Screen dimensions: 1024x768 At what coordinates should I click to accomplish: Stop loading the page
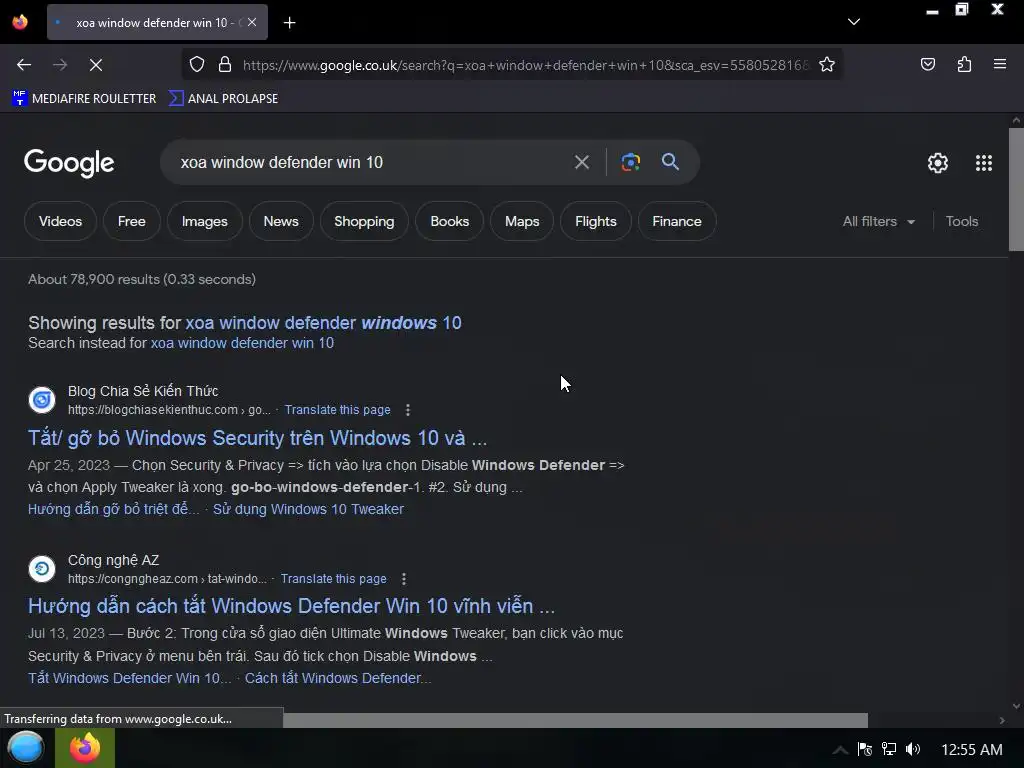click(95, 65)
